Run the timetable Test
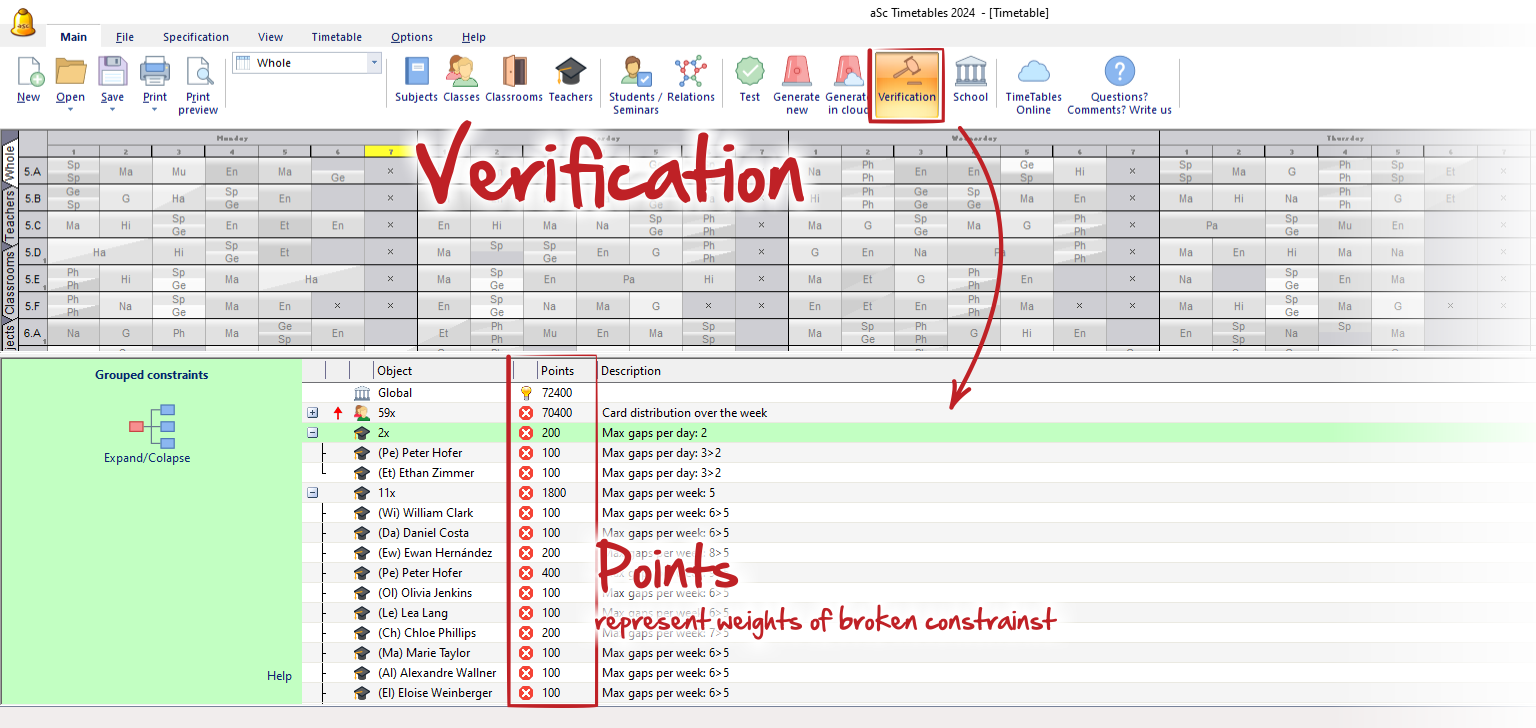This screenshot has height=728, width=1536. pos(750,80)
